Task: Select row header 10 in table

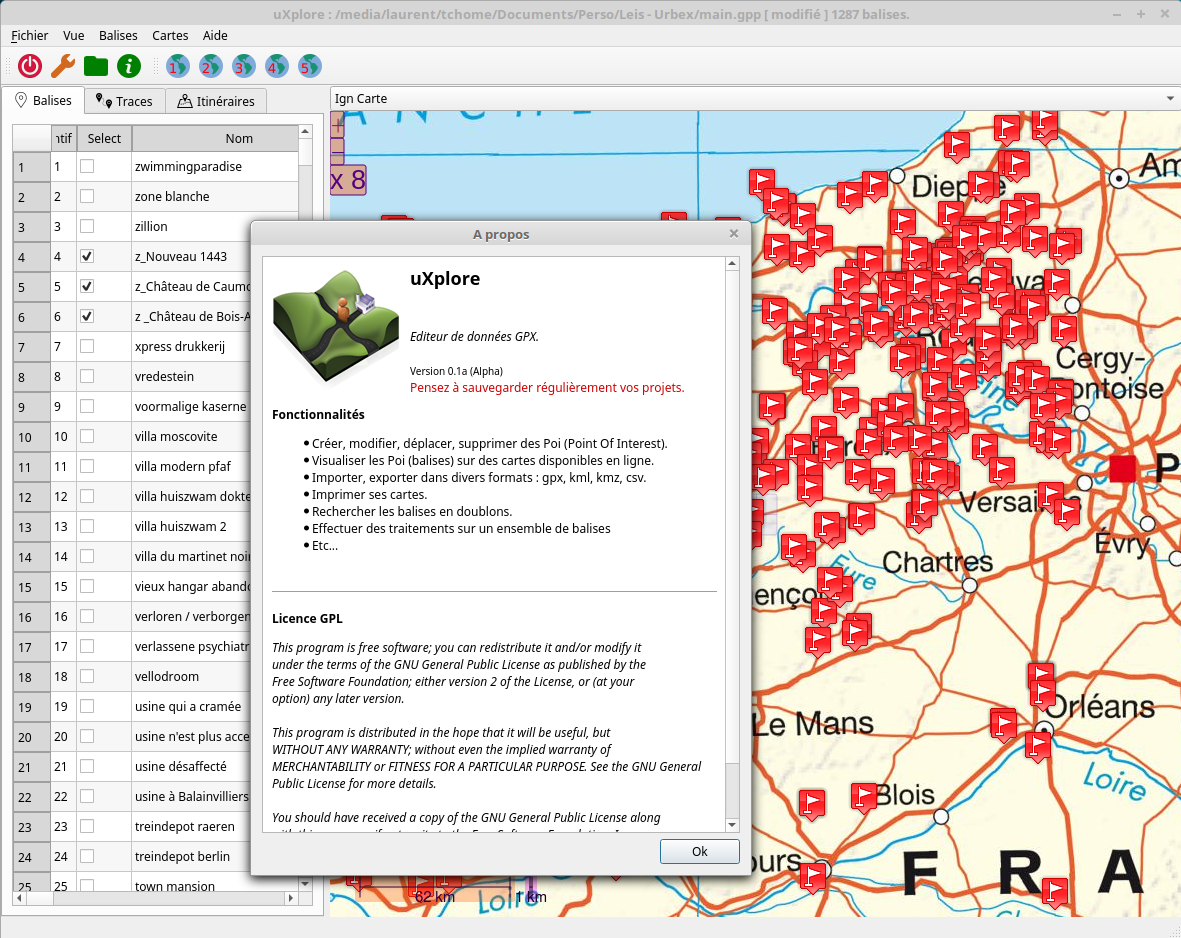Action: [32, 437]
